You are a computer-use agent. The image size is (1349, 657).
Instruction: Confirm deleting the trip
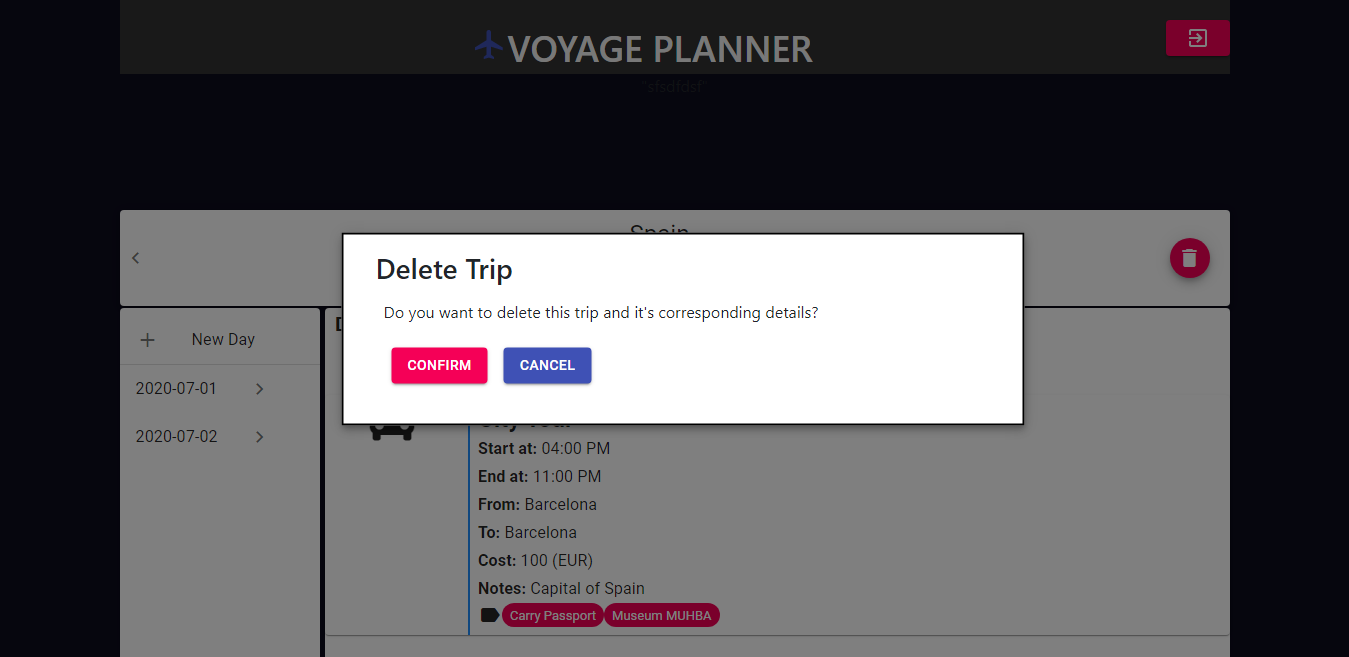439,365
